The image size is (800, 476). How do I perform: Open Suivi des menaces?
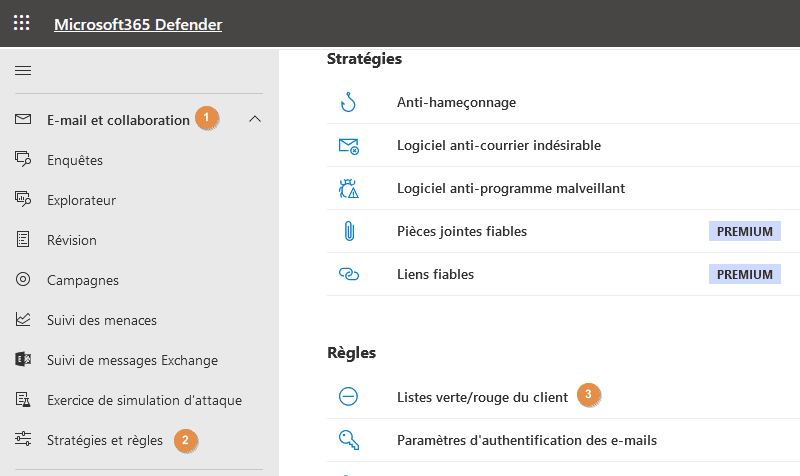coord(102,320)
